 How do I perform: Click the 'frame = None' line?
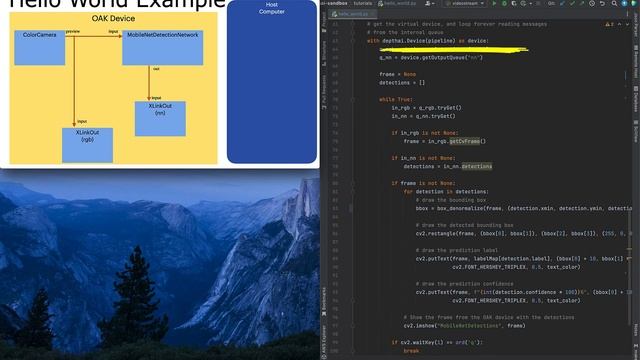(398, 74)
